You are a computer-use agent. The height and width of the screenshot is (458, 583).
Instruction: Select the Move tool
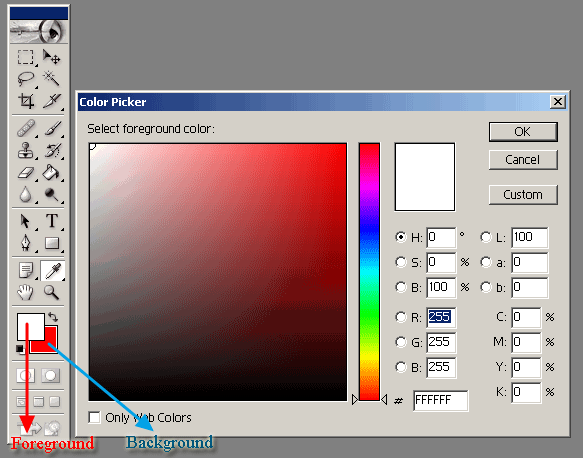pyautogui.click(x=51, y=57)
